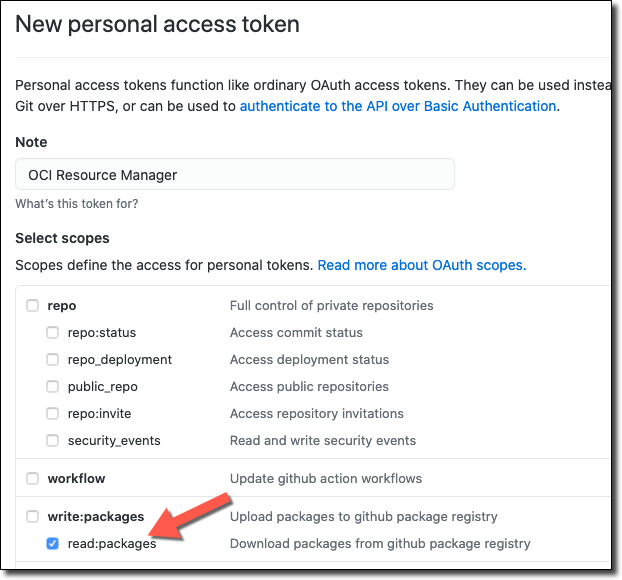Check the repo:status scope
The width and height of the screenshot is (622, 580).
coord(53,333)
